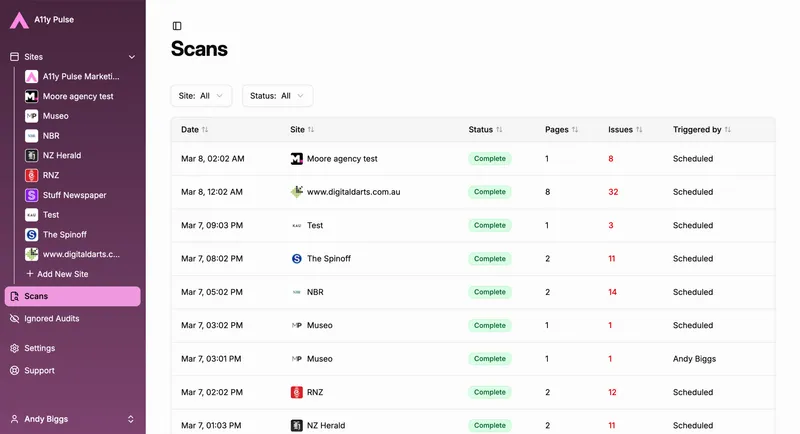800x434 pixels.
Task: Select Museo site icon in sidebar
Action: tap(32, 116)
